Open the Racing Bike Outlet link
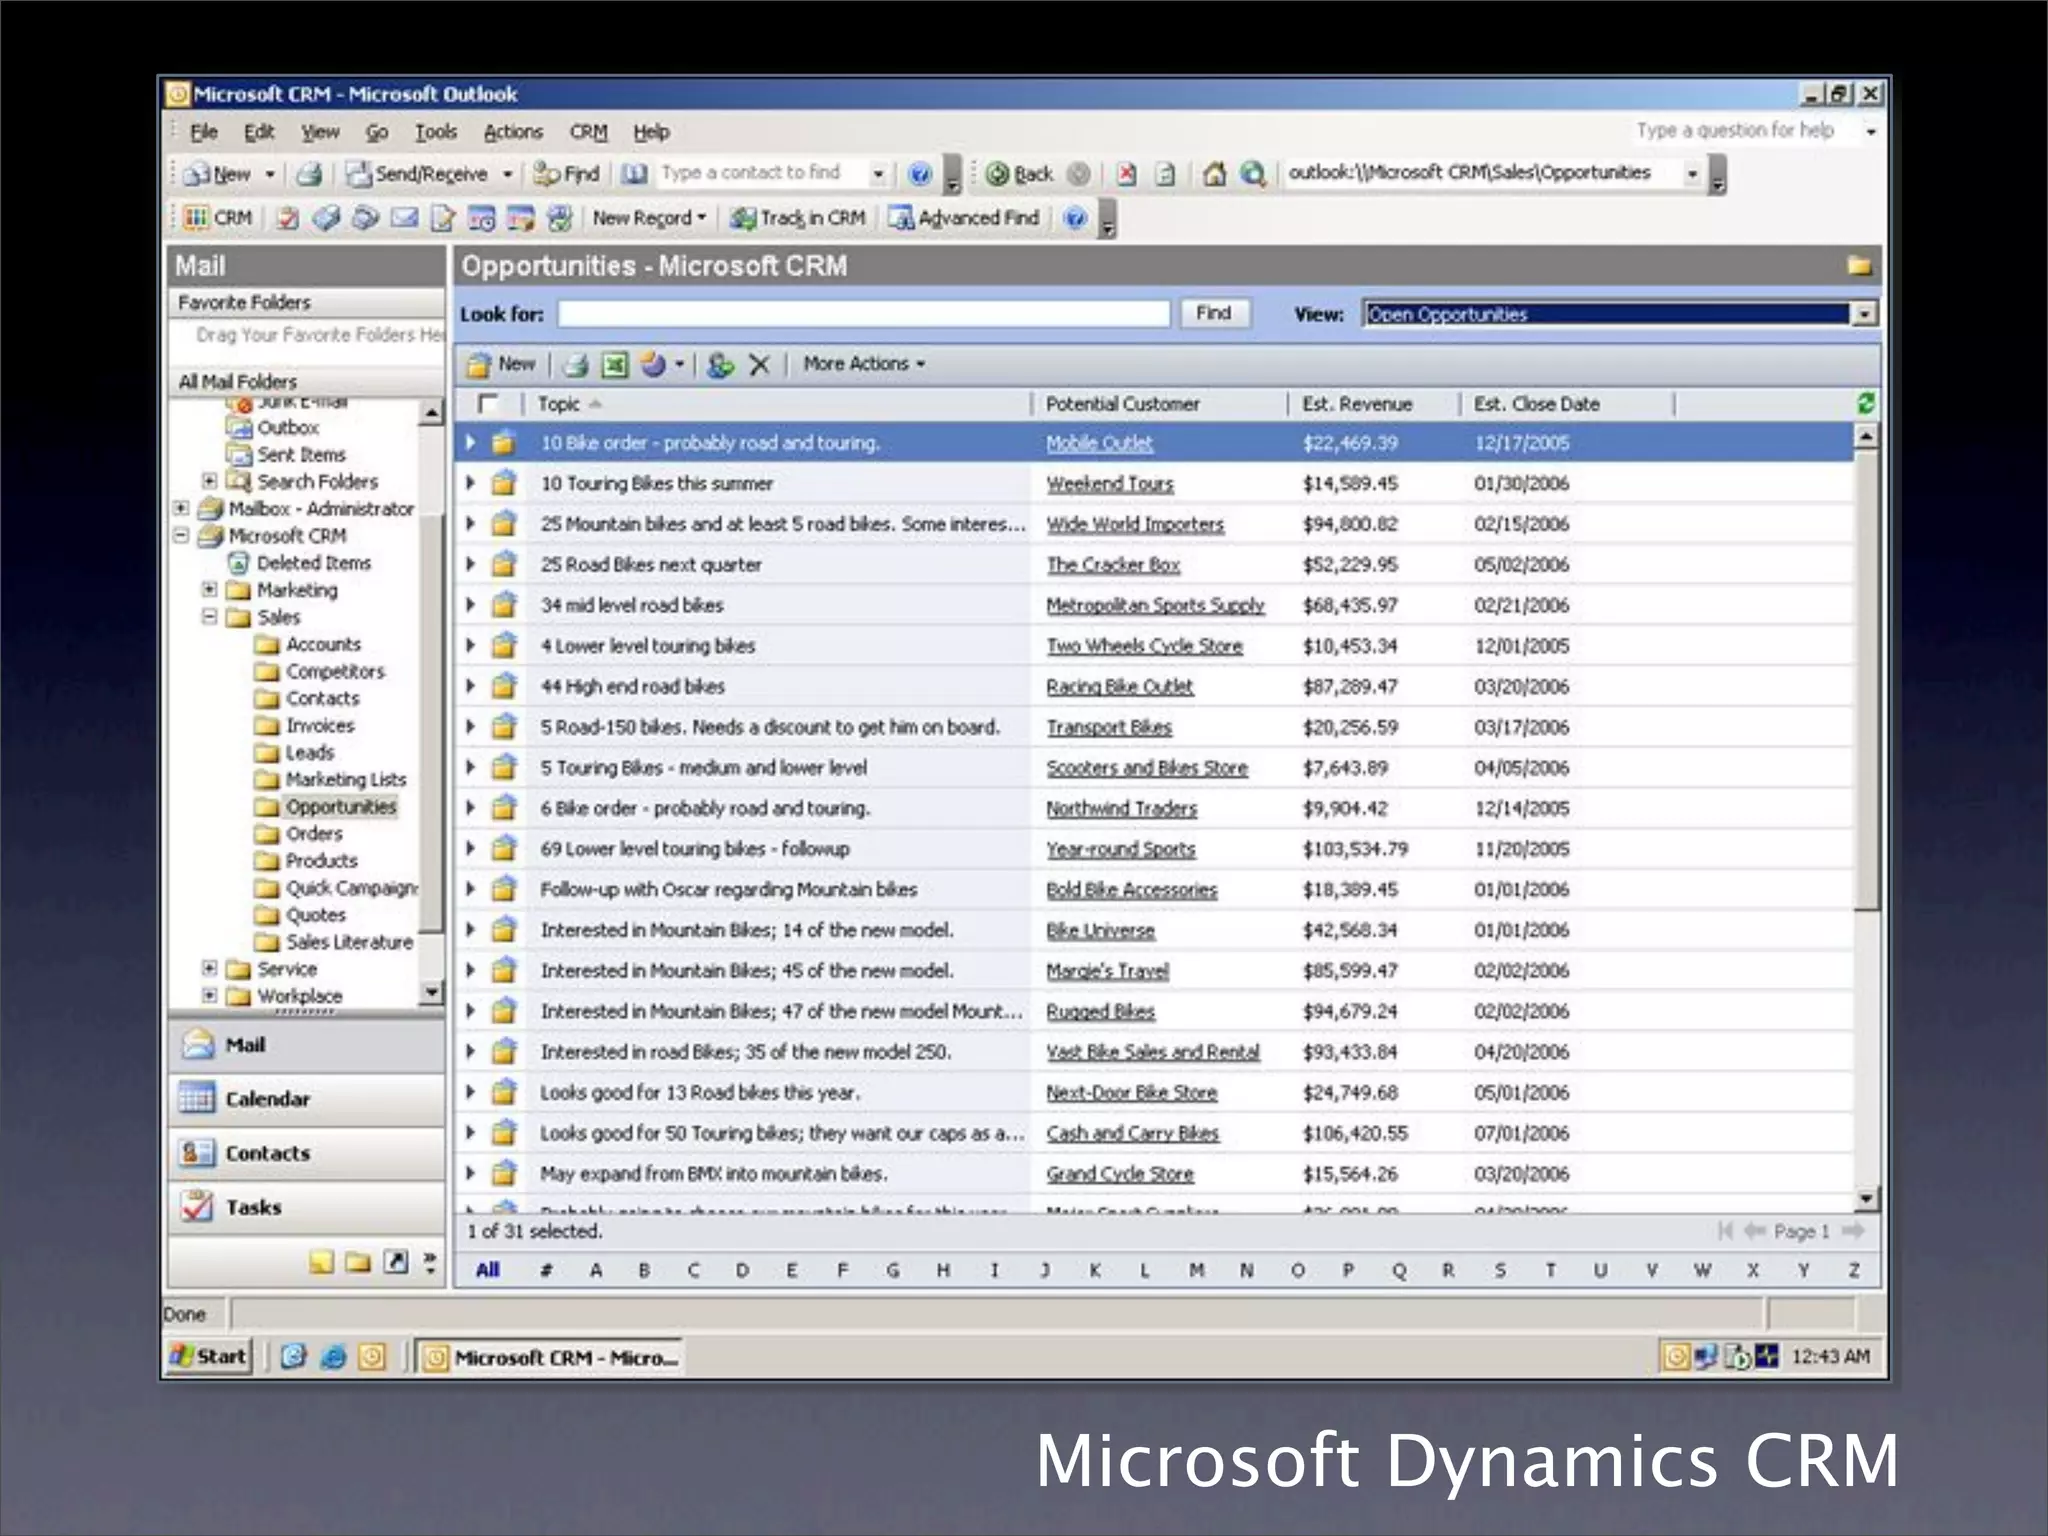This screenshot has height=1536, width=2048. (1119, 687)
